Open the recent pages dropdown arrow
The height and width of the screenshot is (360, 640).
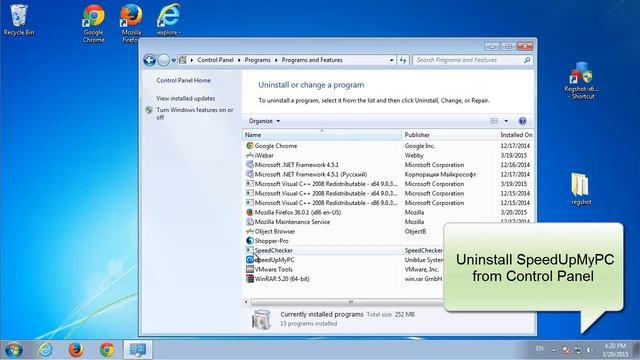click(x=173, y=60)
